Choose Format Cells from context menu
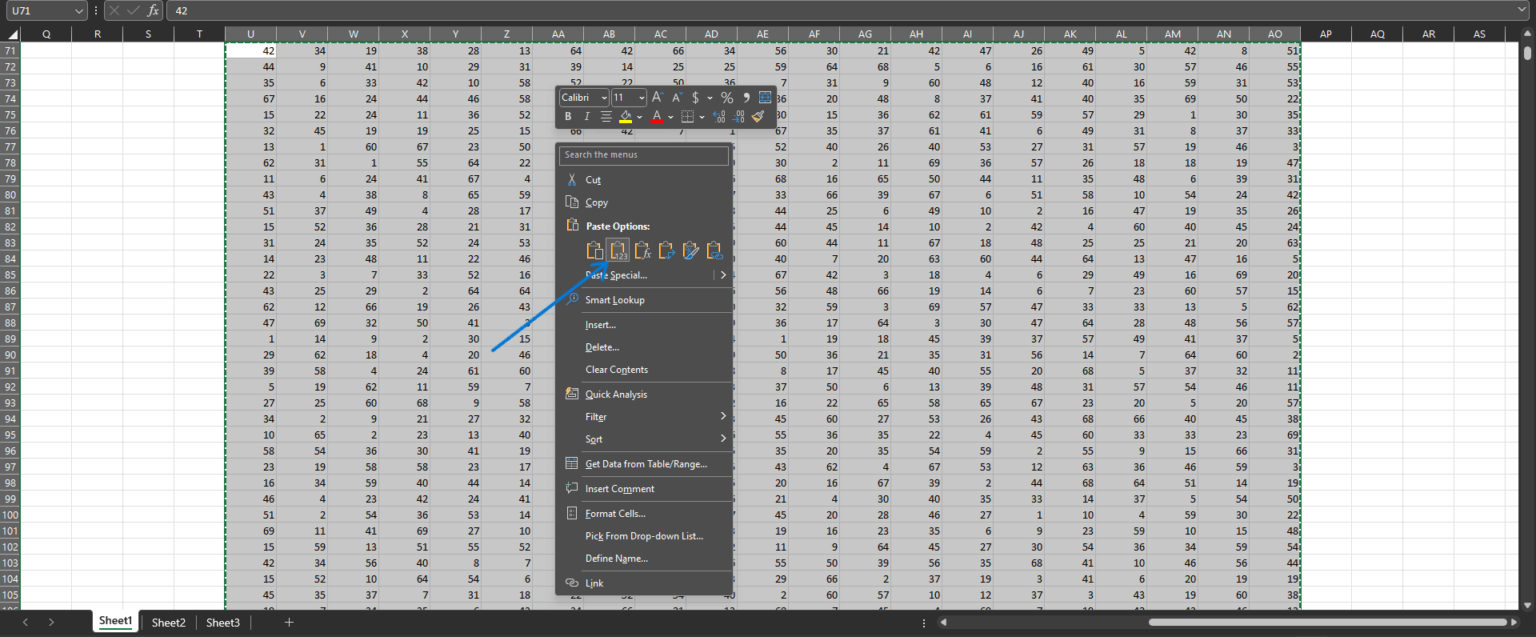The height and width of the screenshot is (637, 1536). tap(615, 514)
